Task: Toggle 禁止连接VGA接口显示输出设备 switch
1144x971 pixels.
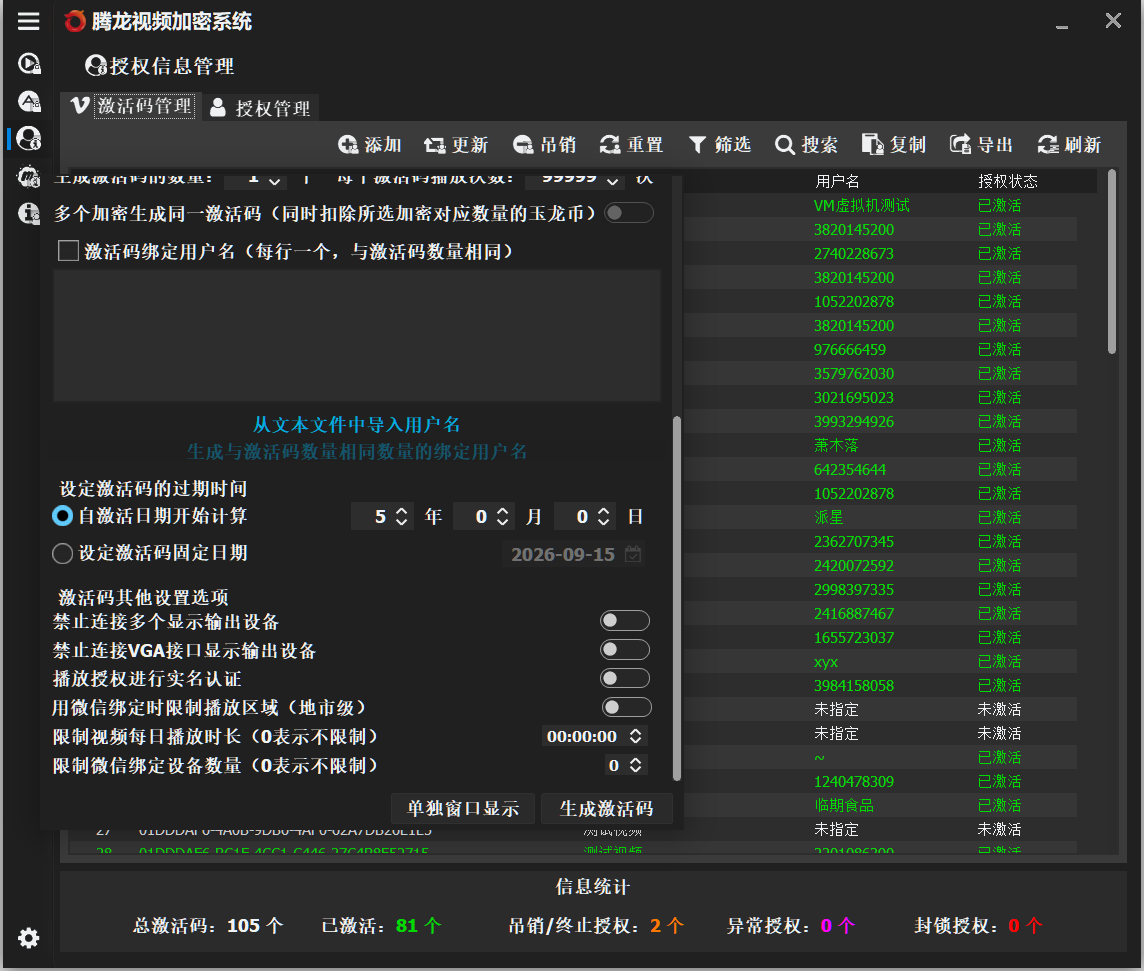Action: click(625, 649)
